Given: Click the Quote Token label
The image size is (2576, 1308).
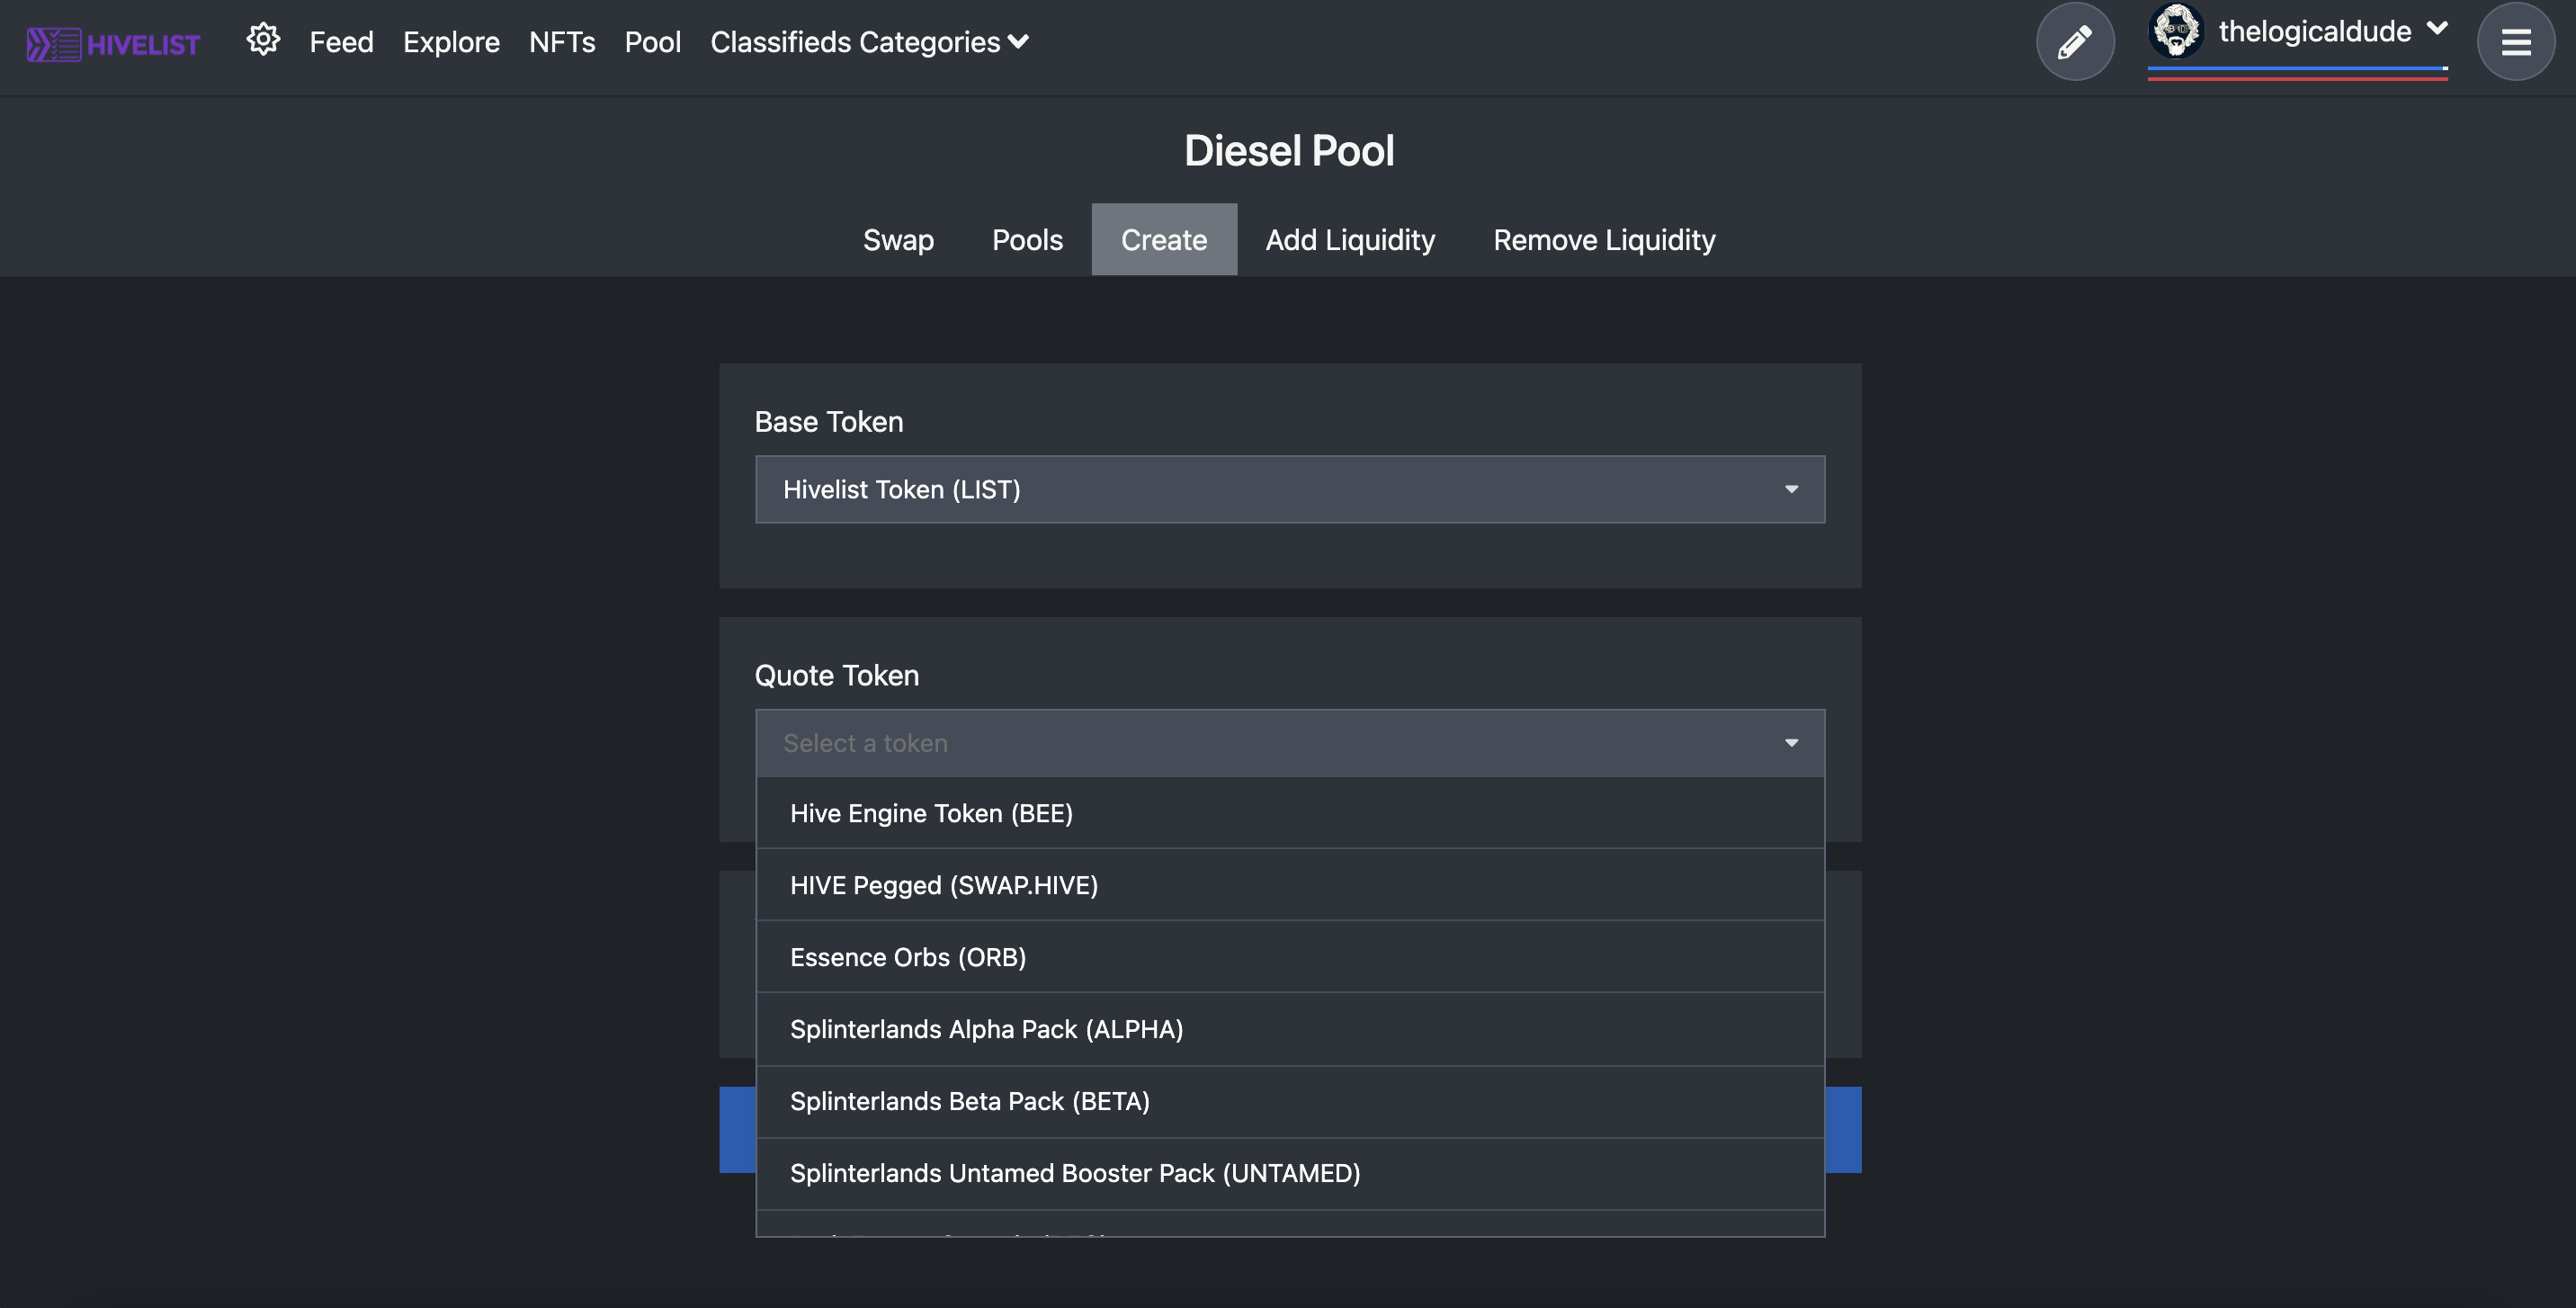Looking at the screenshot, I should pyautogui.click(x=837, y=675).
